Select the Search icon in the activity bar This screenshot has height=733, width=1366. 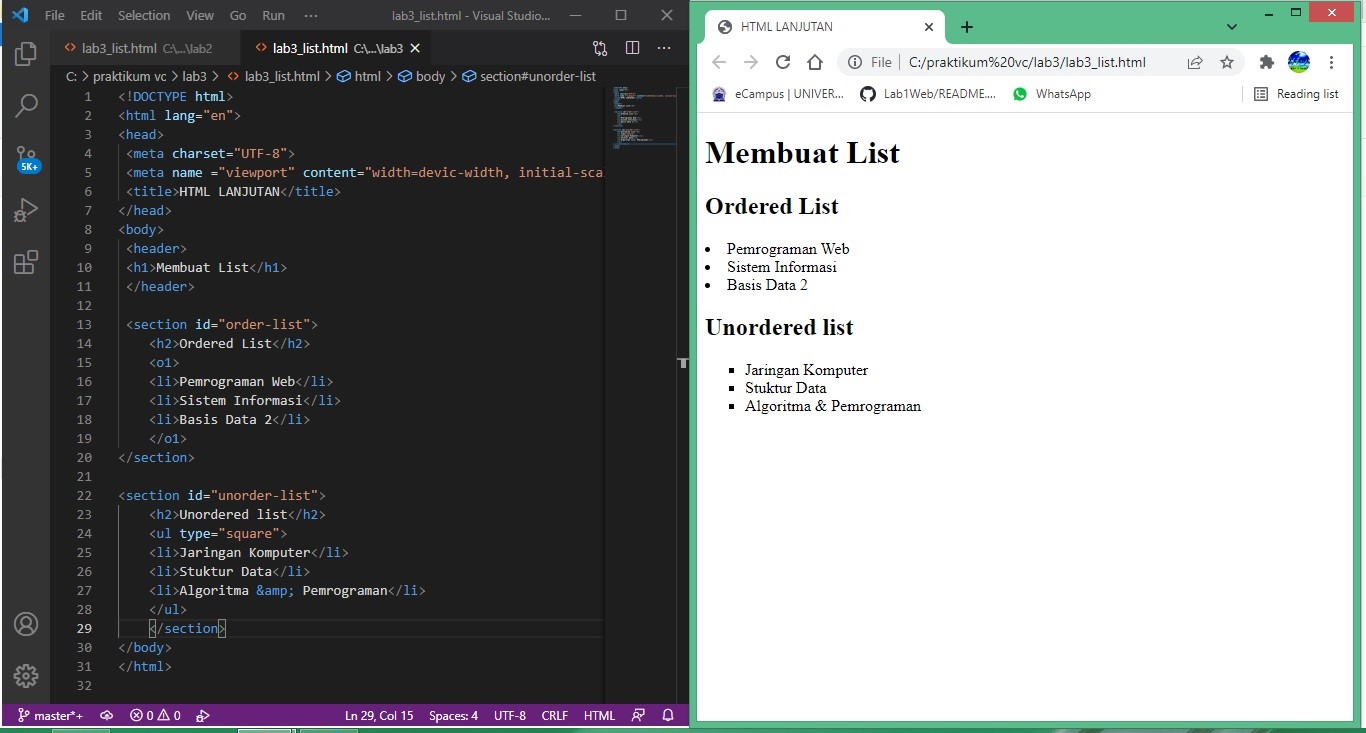pyautogui.click(x=26, y=106)
